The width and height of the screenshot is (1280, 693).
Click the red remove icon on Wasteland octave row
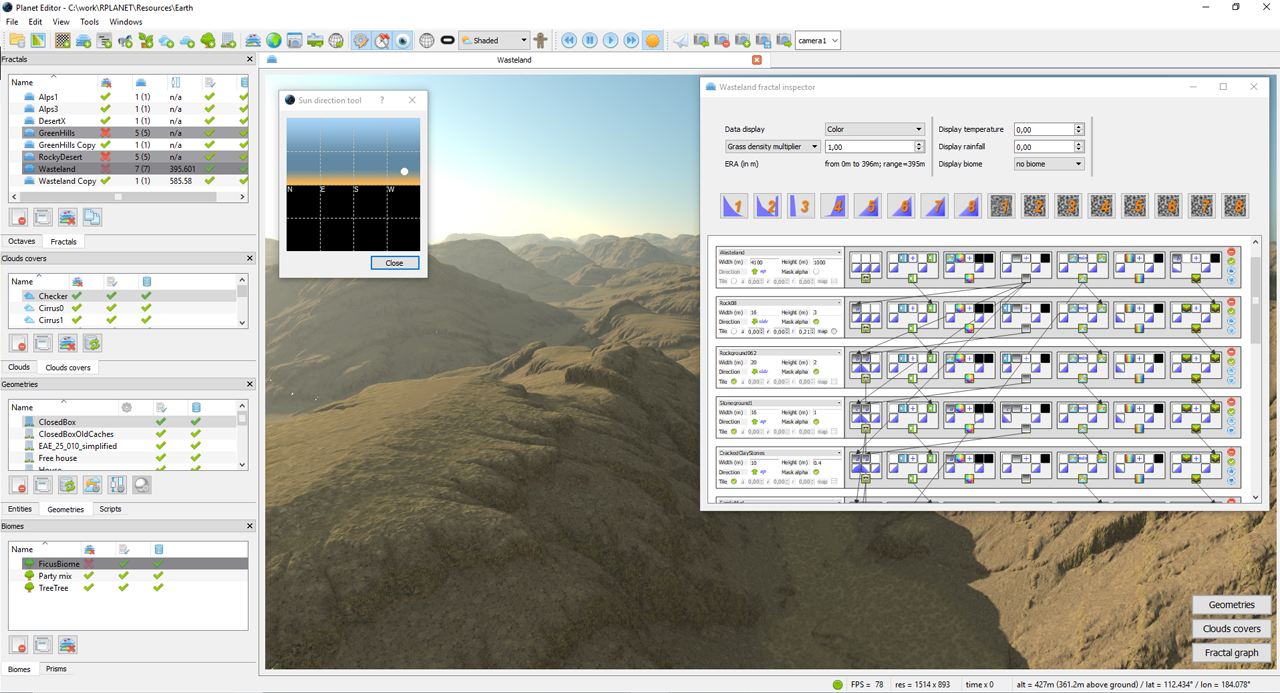[1231, 252]
